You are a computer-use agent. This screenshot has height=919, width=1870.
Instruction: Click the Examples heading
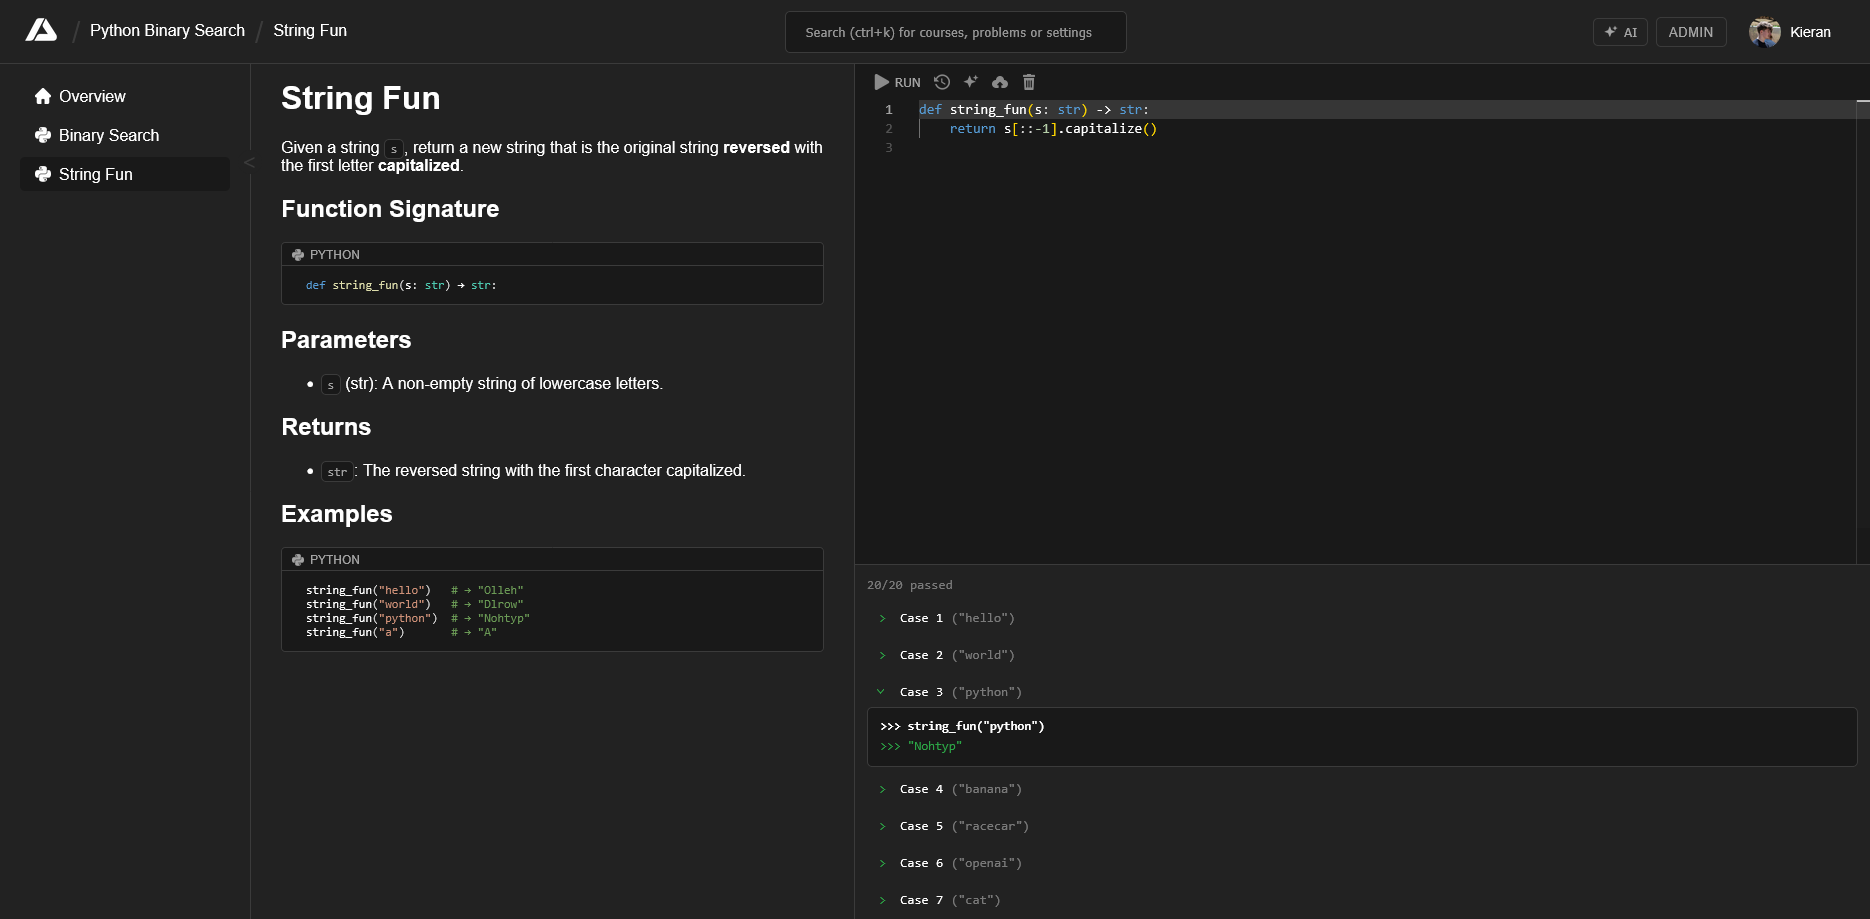[x=337, y=514]
